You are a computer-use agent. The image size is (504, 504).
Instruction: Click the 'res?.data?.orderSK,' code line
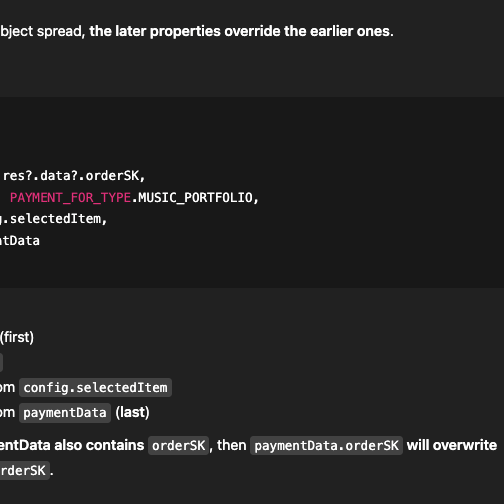tap(74, 176)
